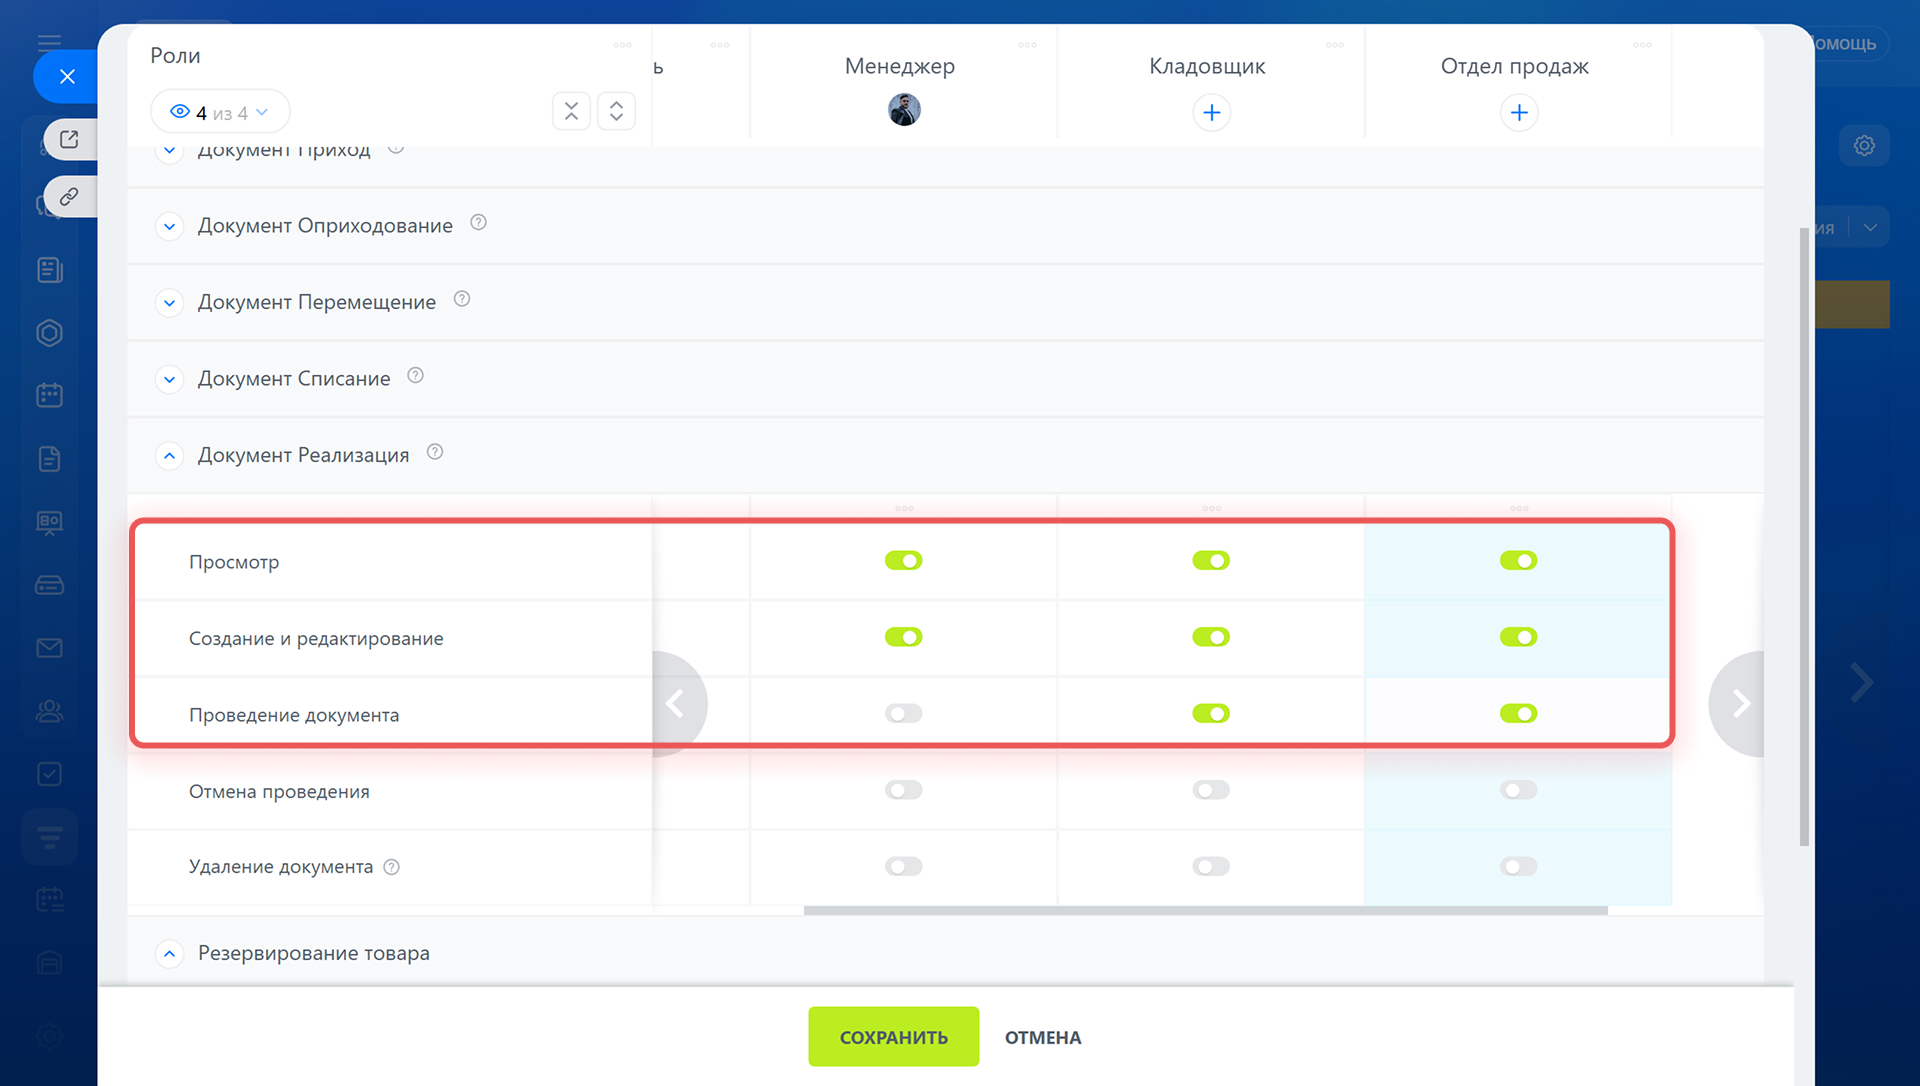Click the Сохранить button

click(893, 1037)
